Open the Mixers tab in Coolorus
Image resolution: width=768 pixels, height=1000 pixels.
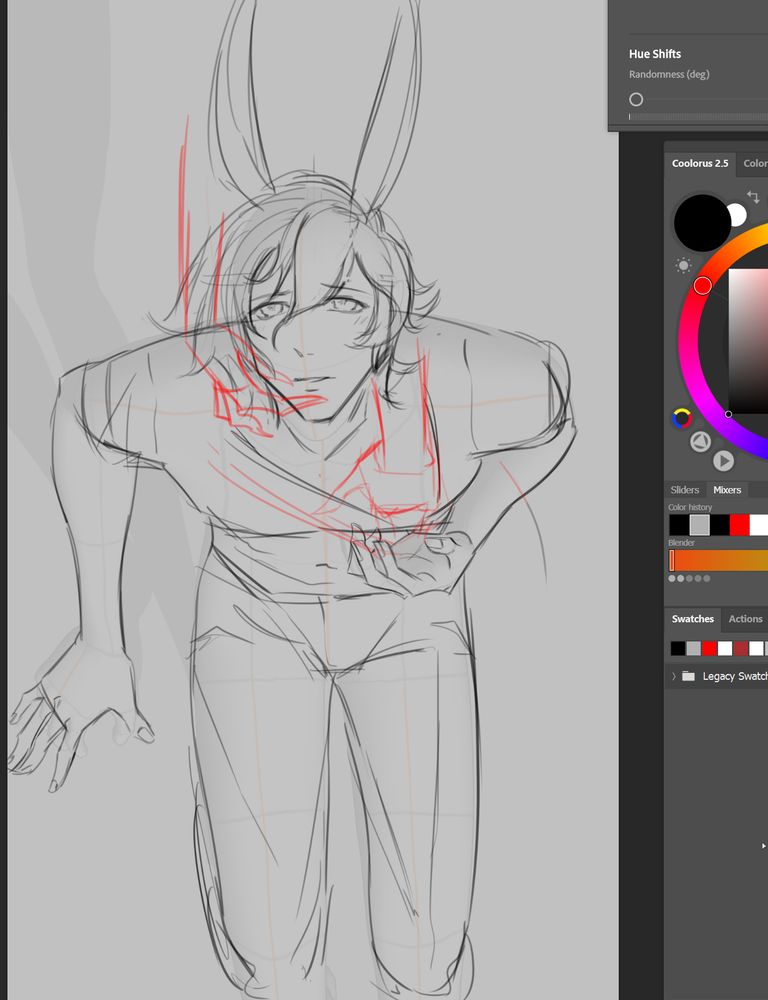coord(727,490)
